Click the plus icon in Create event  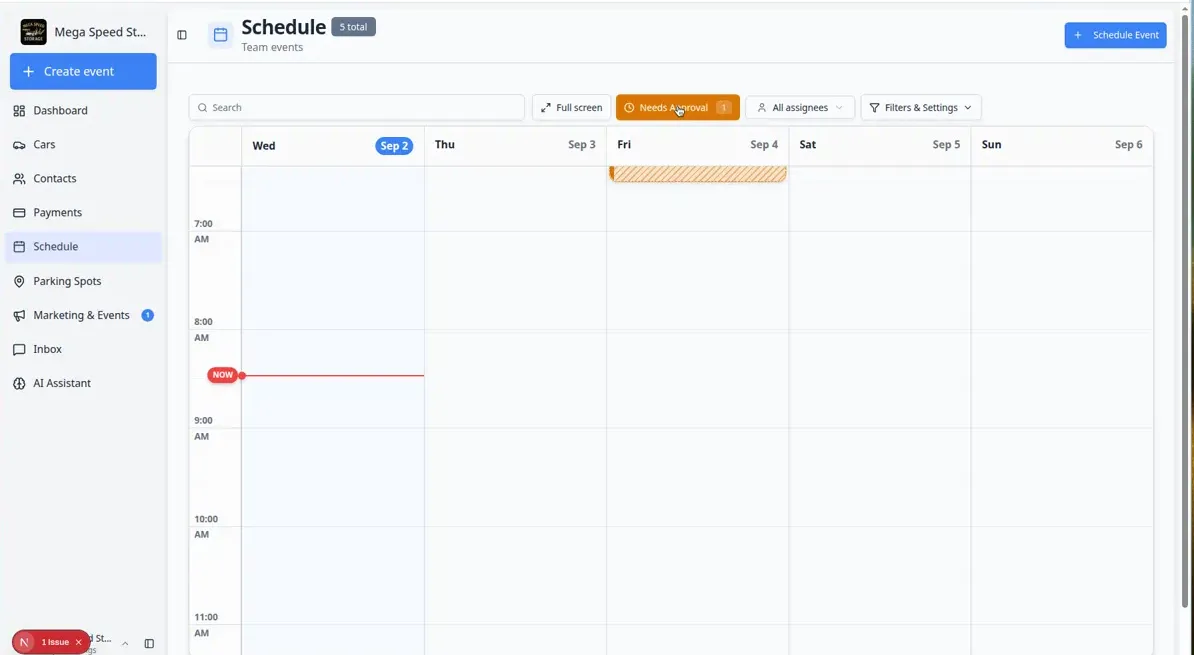(28, 72)
